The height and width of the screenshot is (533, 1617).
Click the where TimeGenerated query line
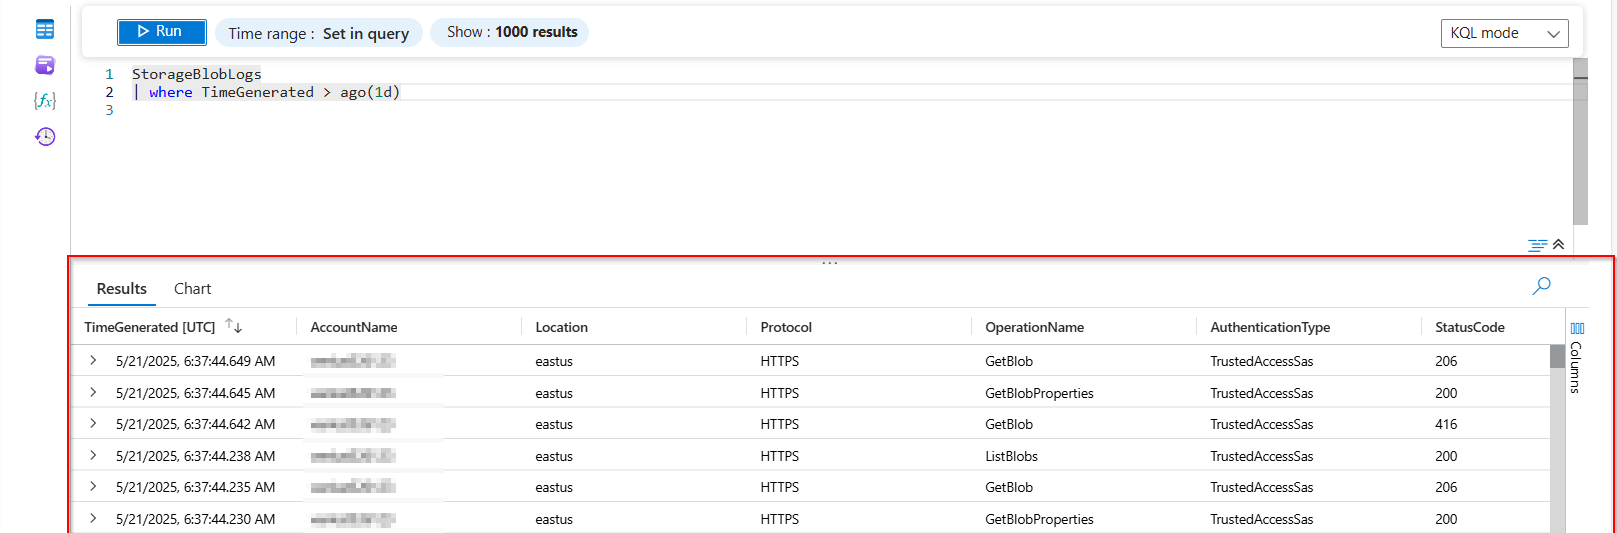266,92
